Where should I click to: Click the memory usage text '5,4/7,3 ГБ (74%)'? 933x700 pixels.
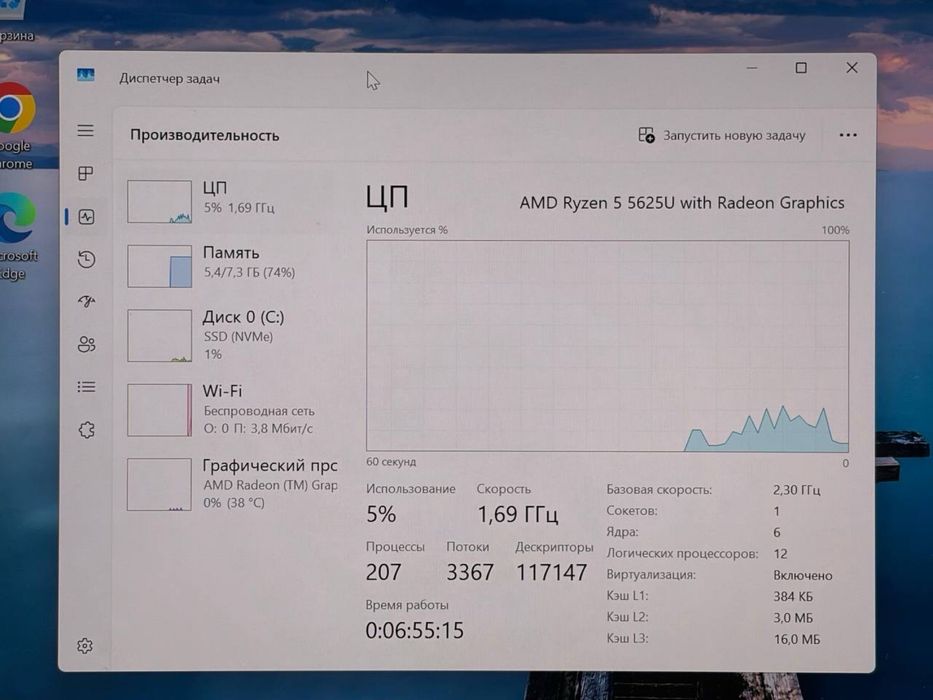[249, 273]
